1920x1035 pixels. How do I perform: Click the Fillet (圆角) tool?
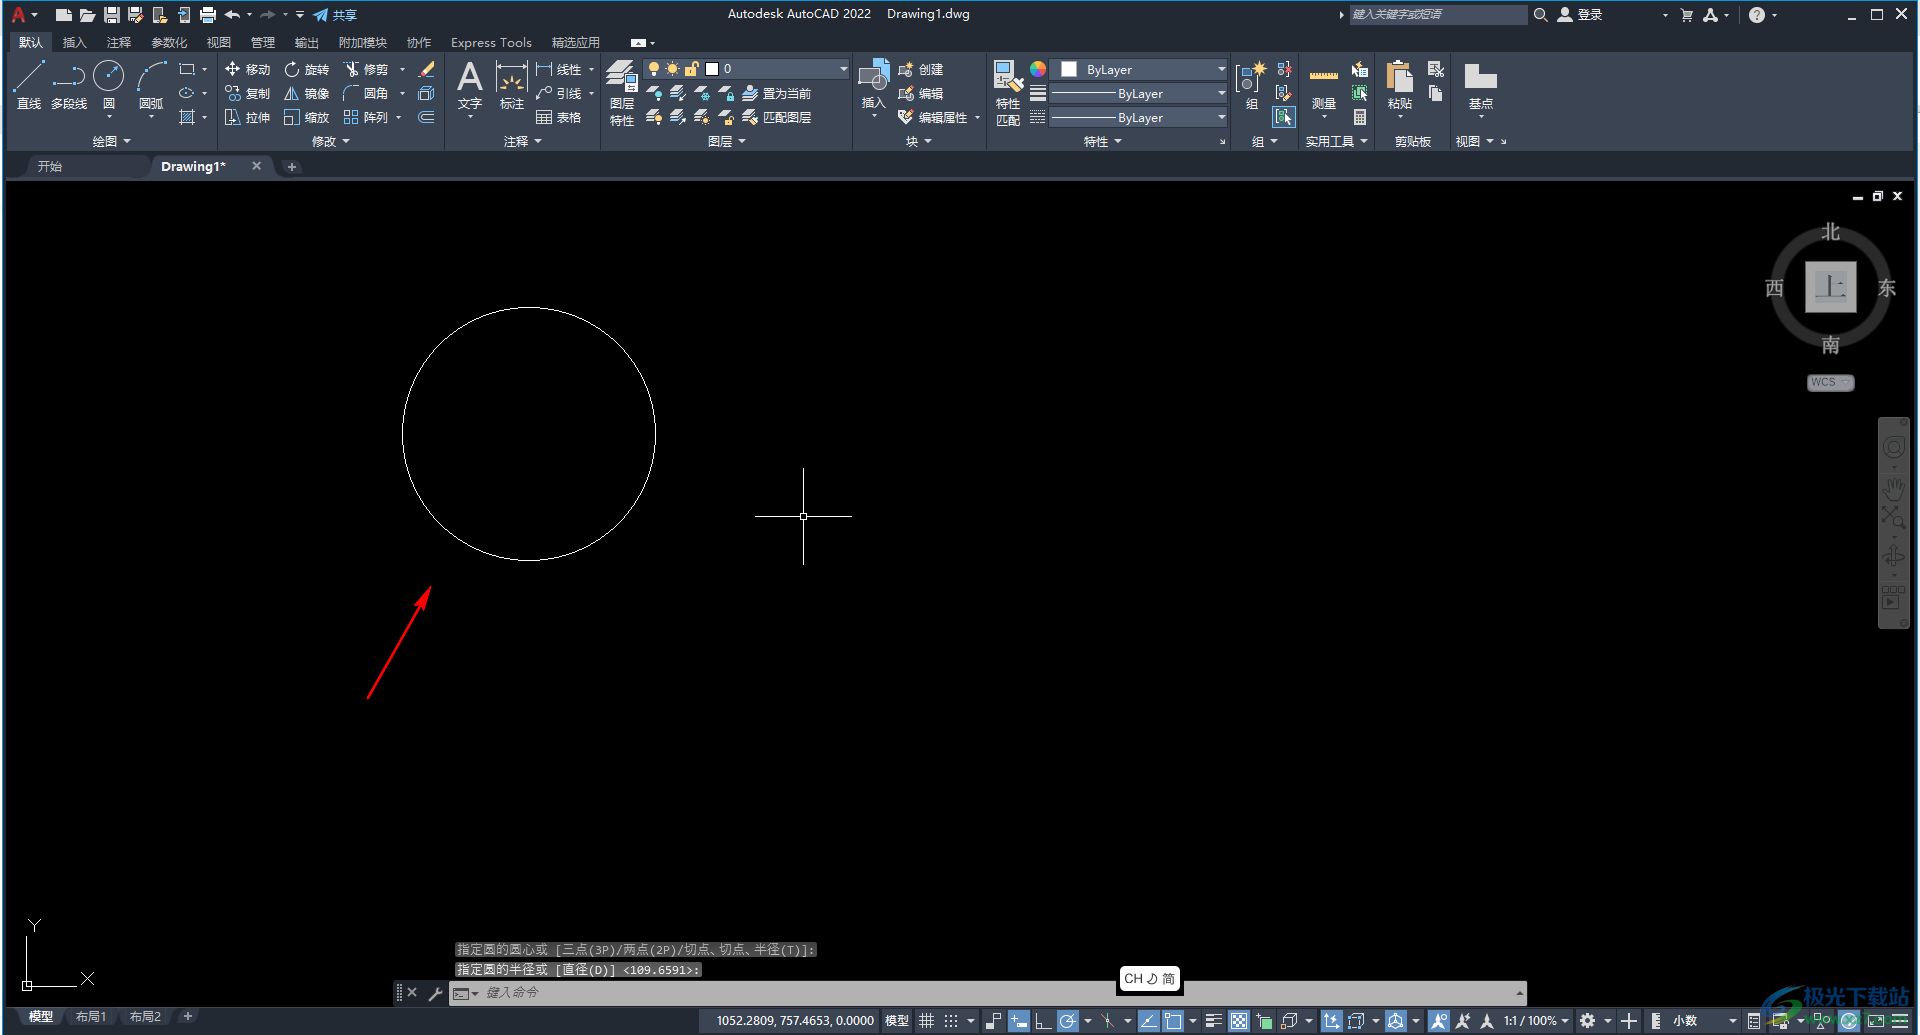tap(365, 93)
